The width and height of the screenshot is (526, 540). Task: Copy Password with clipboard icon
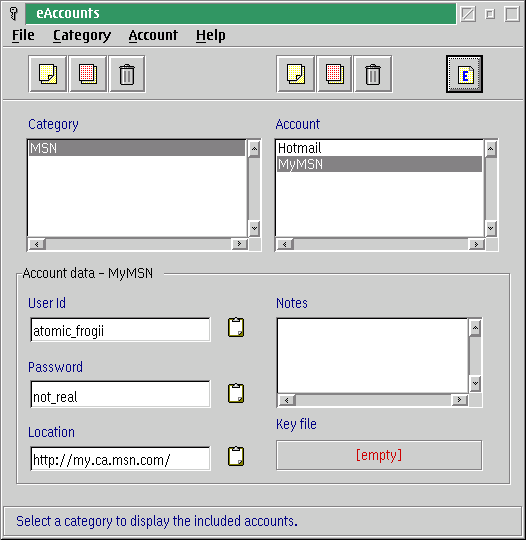coord(236,393)
